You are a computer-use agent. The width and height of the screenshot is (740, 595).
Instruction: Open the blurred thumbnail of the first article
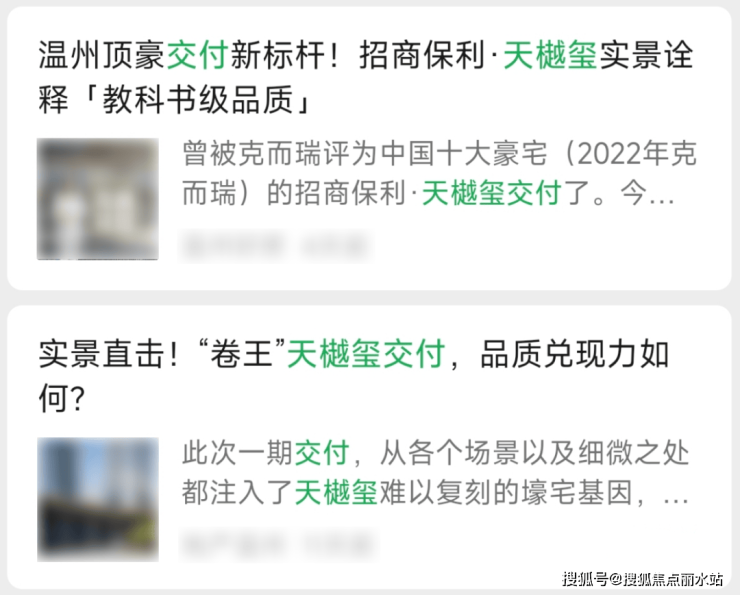point(98,199)
